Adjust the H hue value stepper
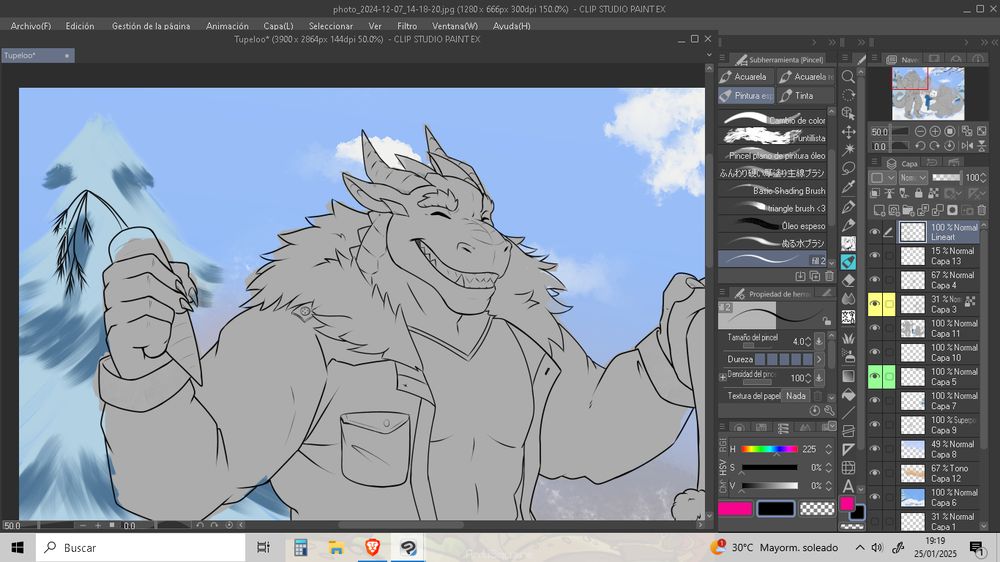Image resolution: width=1000 pixels, height=562 pixels. point(828,449)
